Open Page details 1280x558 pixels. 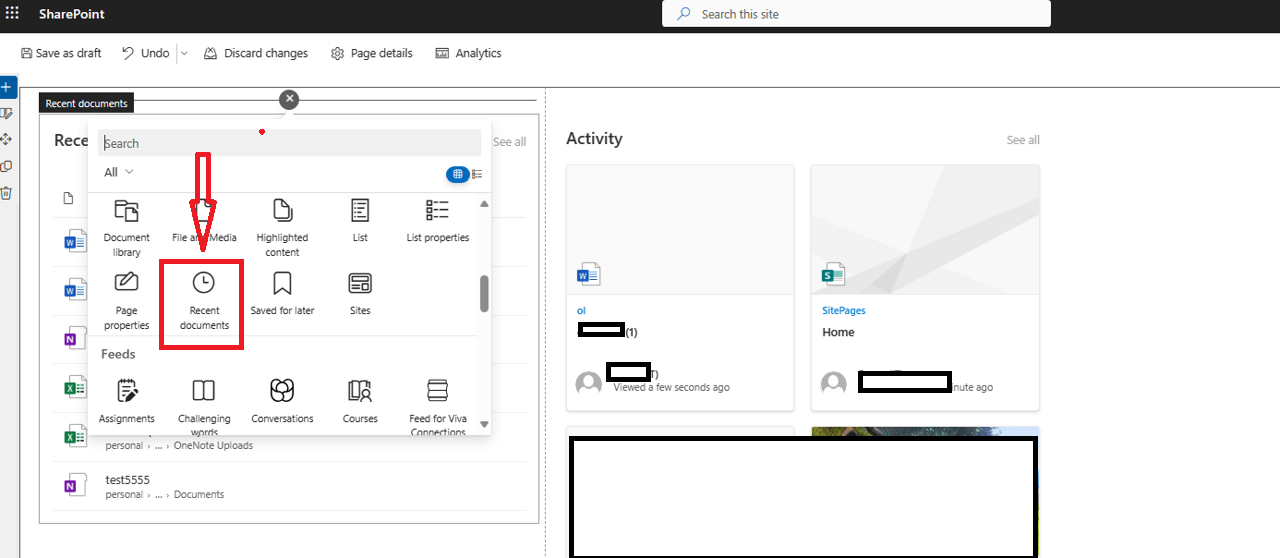pyautogui.click(x=372, y=53)
